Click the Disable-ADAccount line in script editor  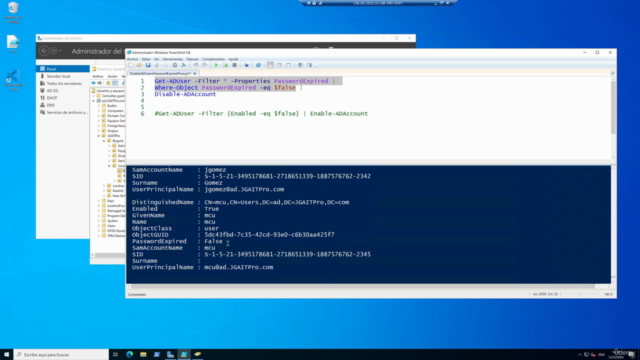pos(185,94)
